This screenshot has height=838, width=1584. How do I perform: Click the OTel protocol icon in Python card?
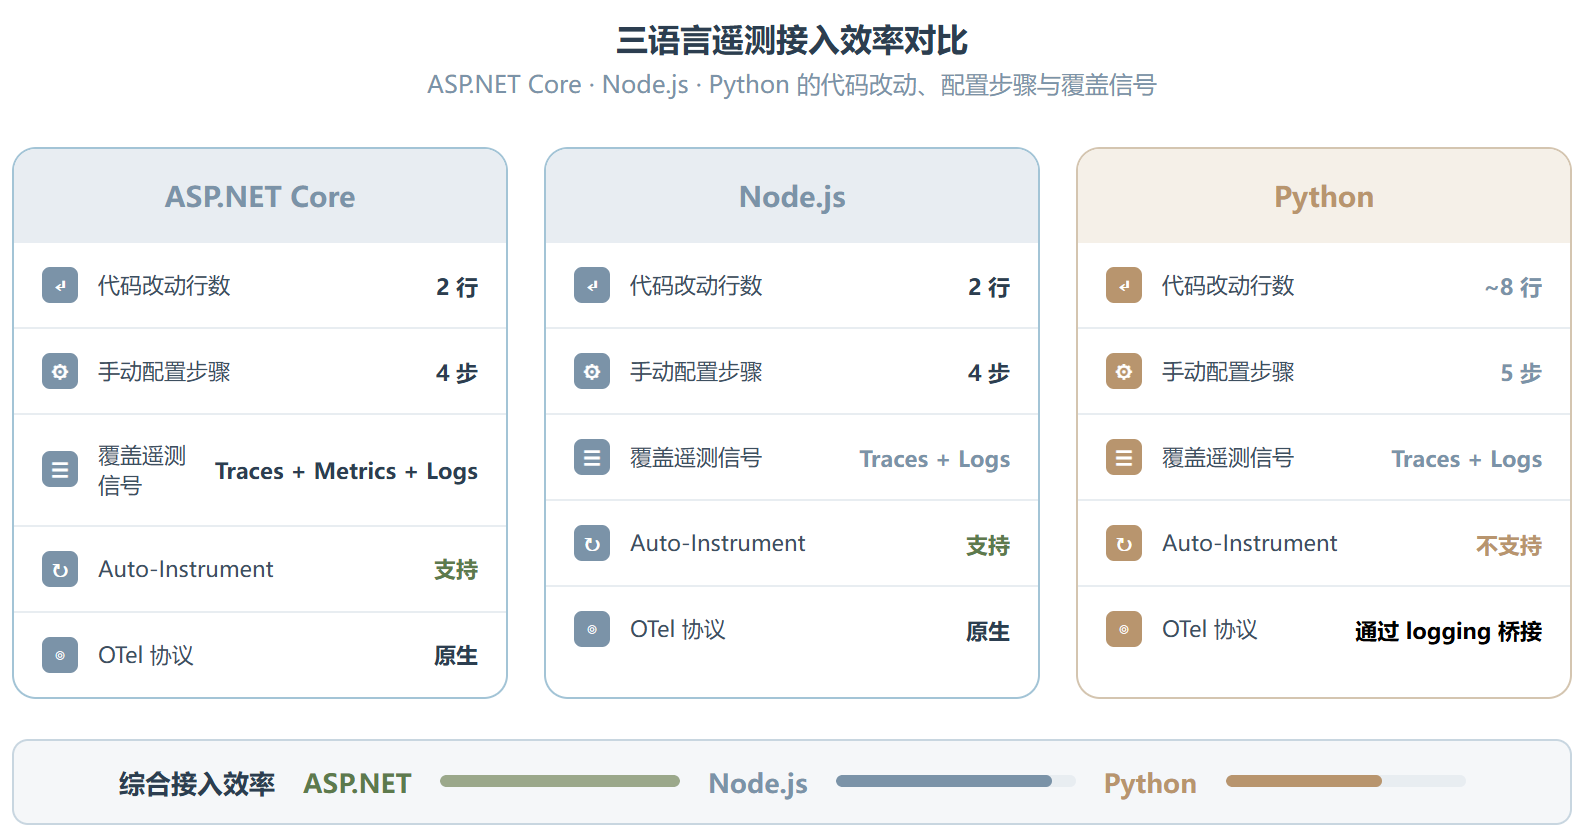[1124, 629]
